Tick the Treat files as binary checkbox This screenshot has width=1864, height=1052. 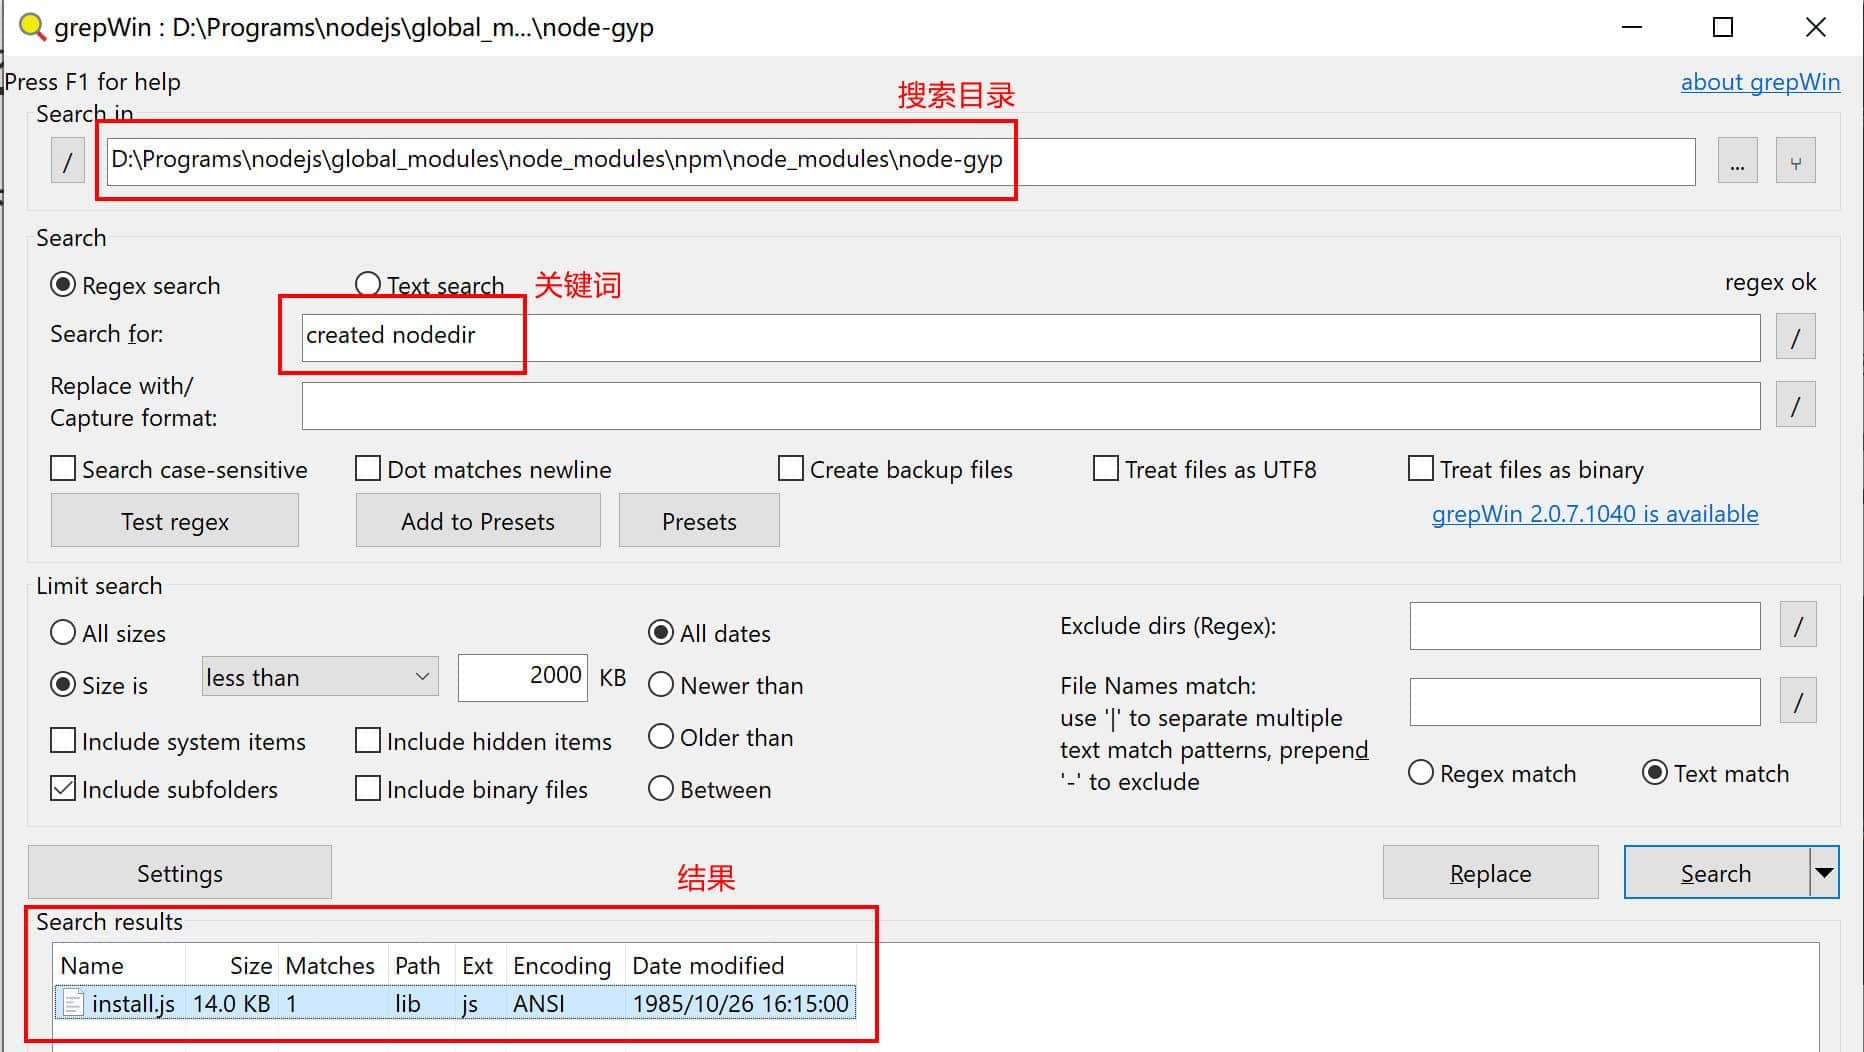(1421, 469)
